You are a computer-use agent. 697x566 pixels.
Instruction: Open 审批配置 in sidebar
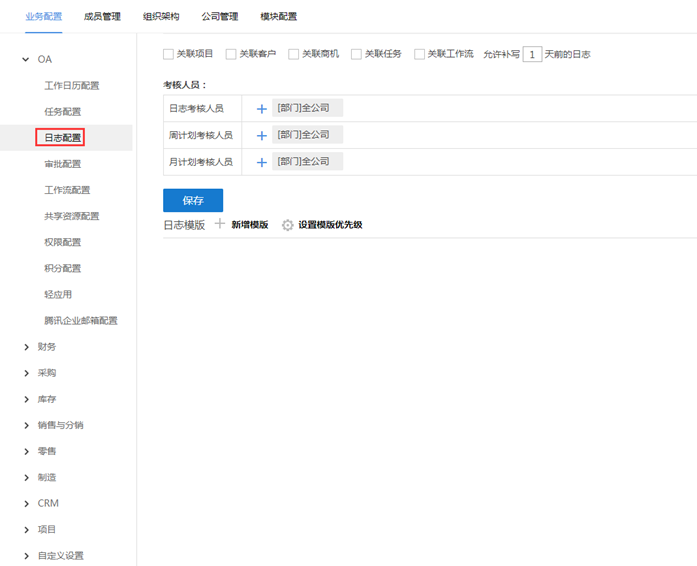pyautogui.click(x=63, y=164)
